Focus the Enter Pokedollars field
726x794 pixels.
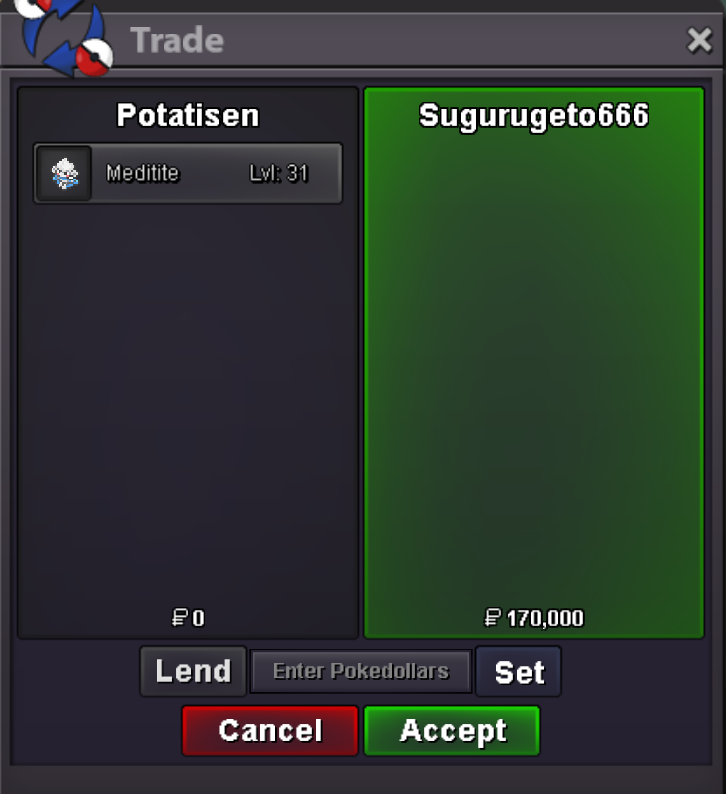361,671
